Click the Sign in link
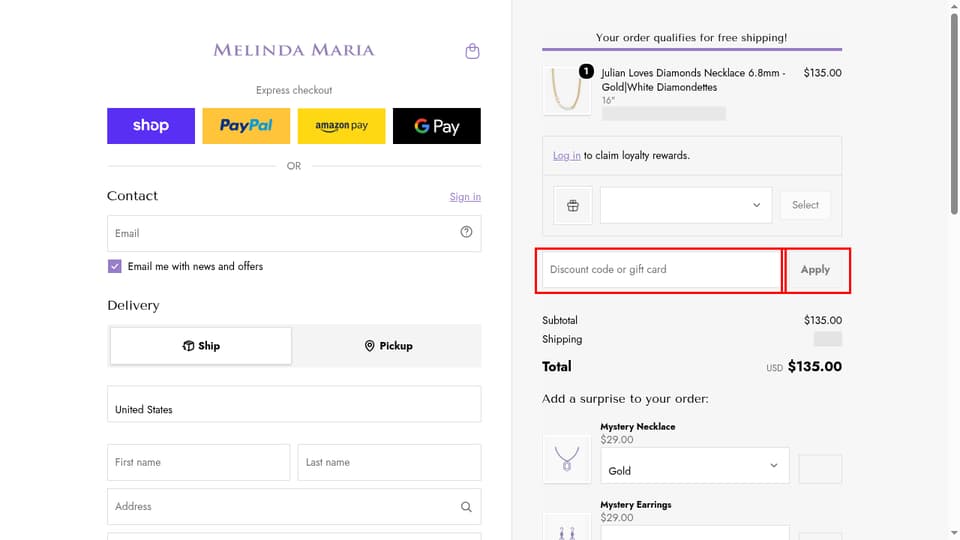 465,197
